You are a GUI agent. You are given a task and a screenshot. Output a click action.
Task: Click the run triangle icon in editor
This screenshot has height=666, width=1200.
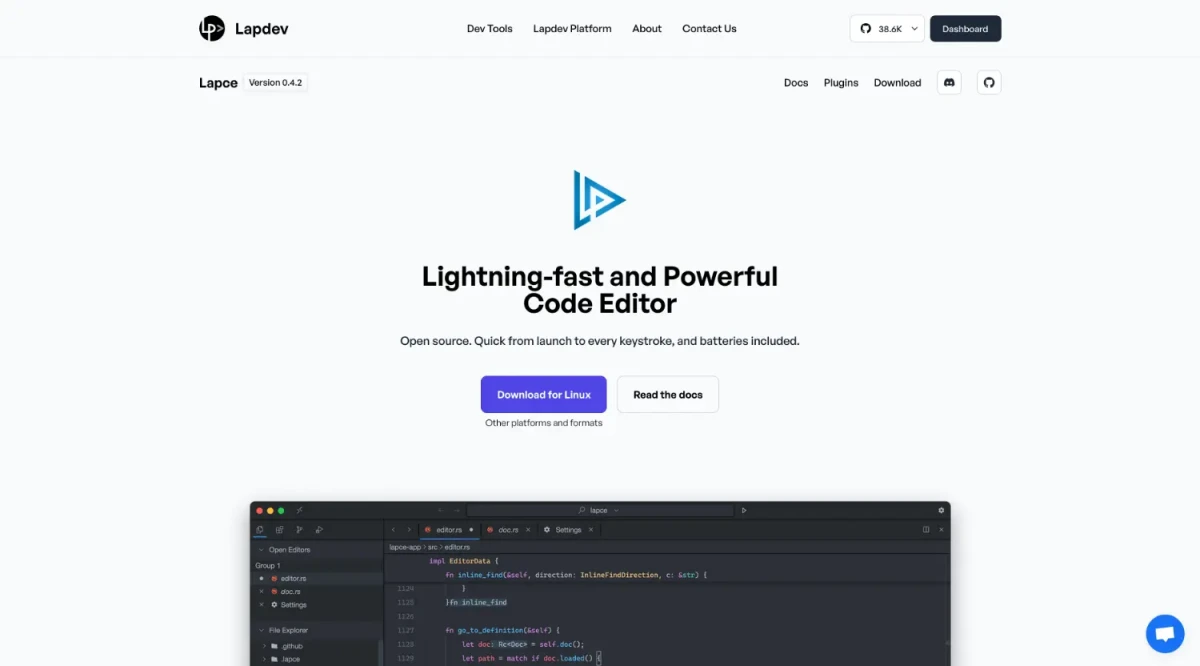(744, 510)
